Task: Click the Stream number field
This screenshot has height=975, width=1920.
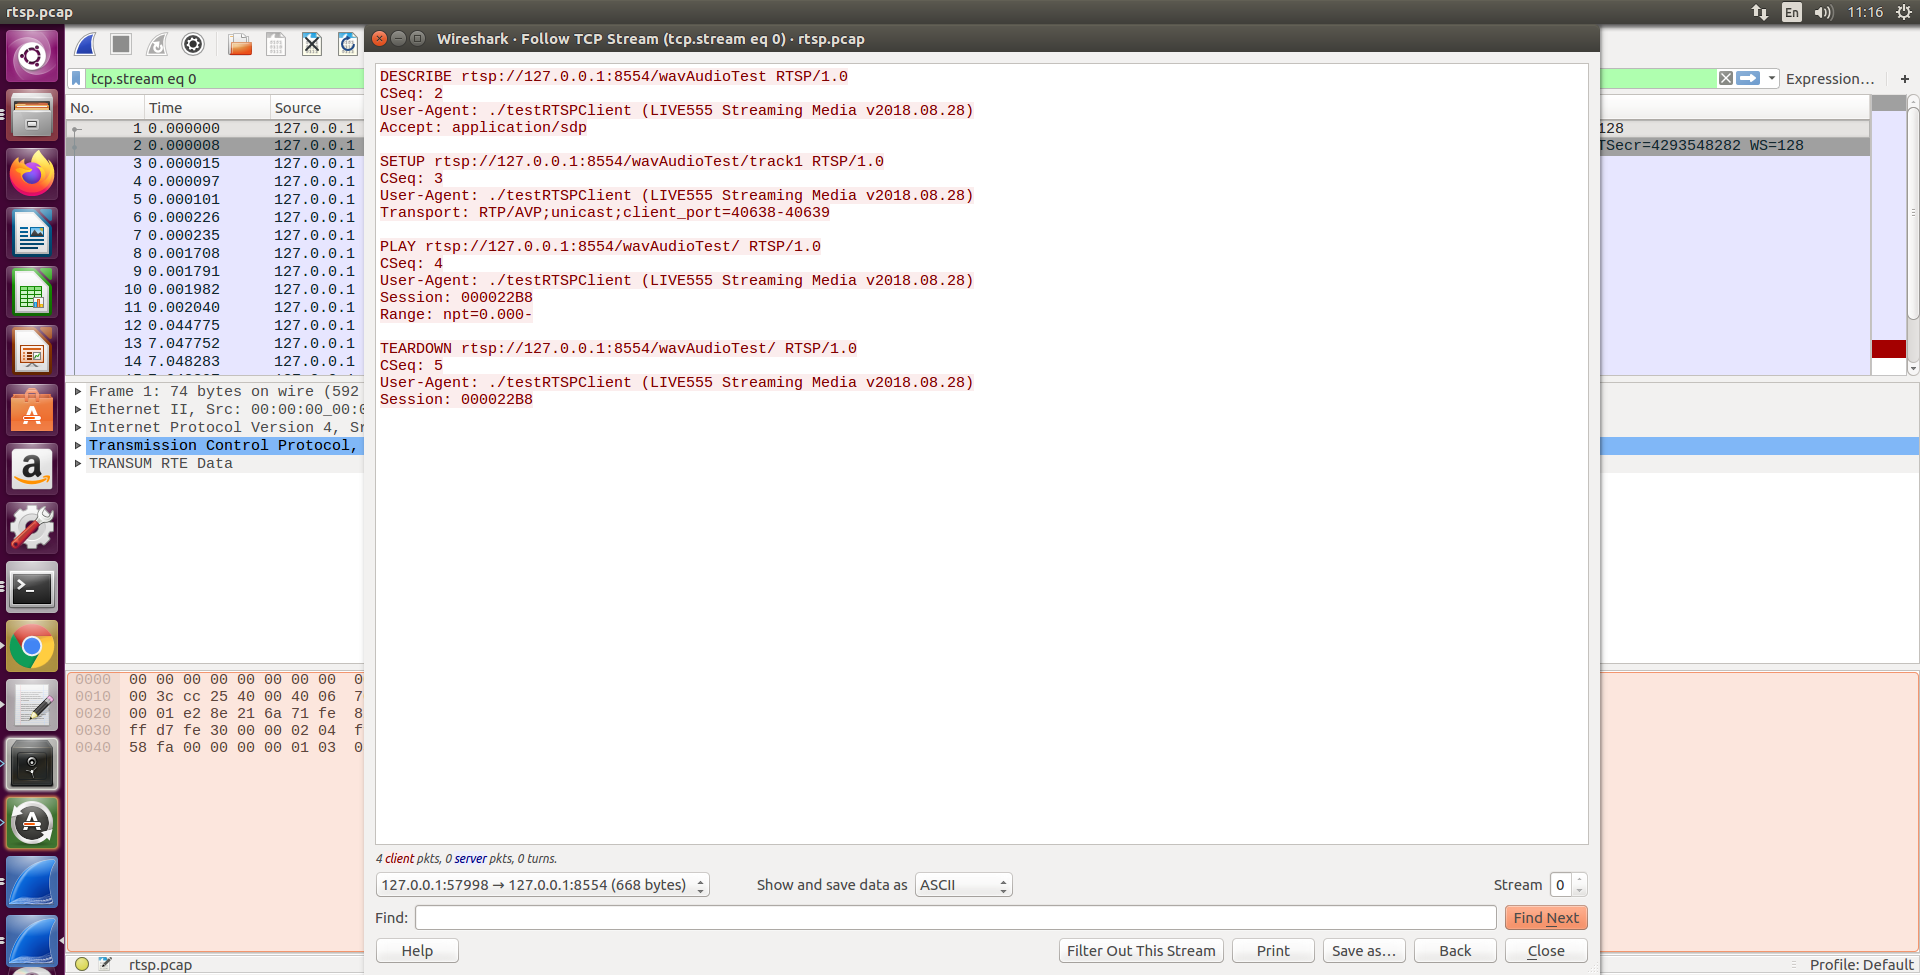Action: coord(1561,885)
